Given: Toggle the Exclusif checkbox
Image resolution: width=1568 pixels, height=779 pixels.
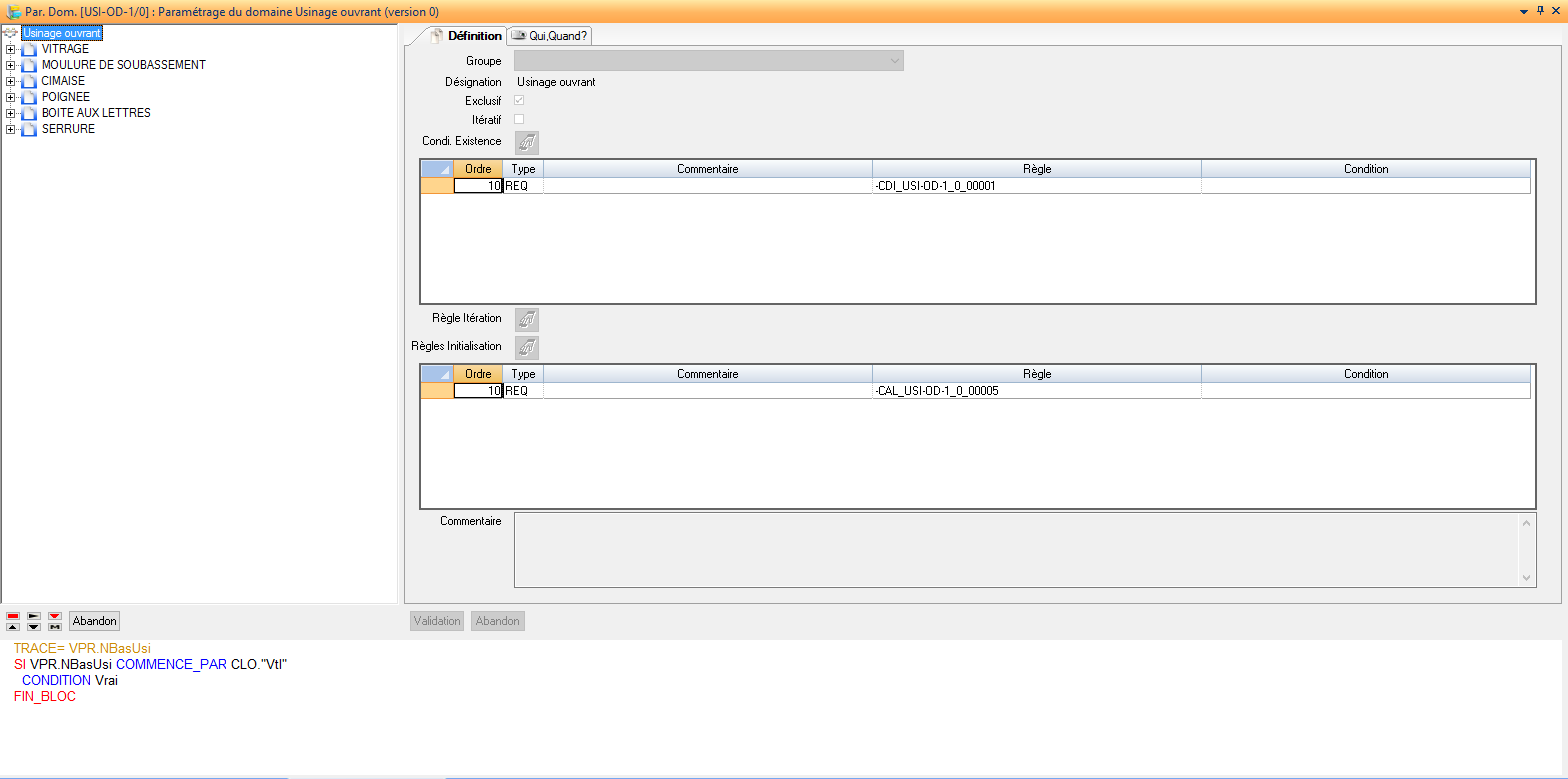Looking at the screenshot, I should coord(519,101).
